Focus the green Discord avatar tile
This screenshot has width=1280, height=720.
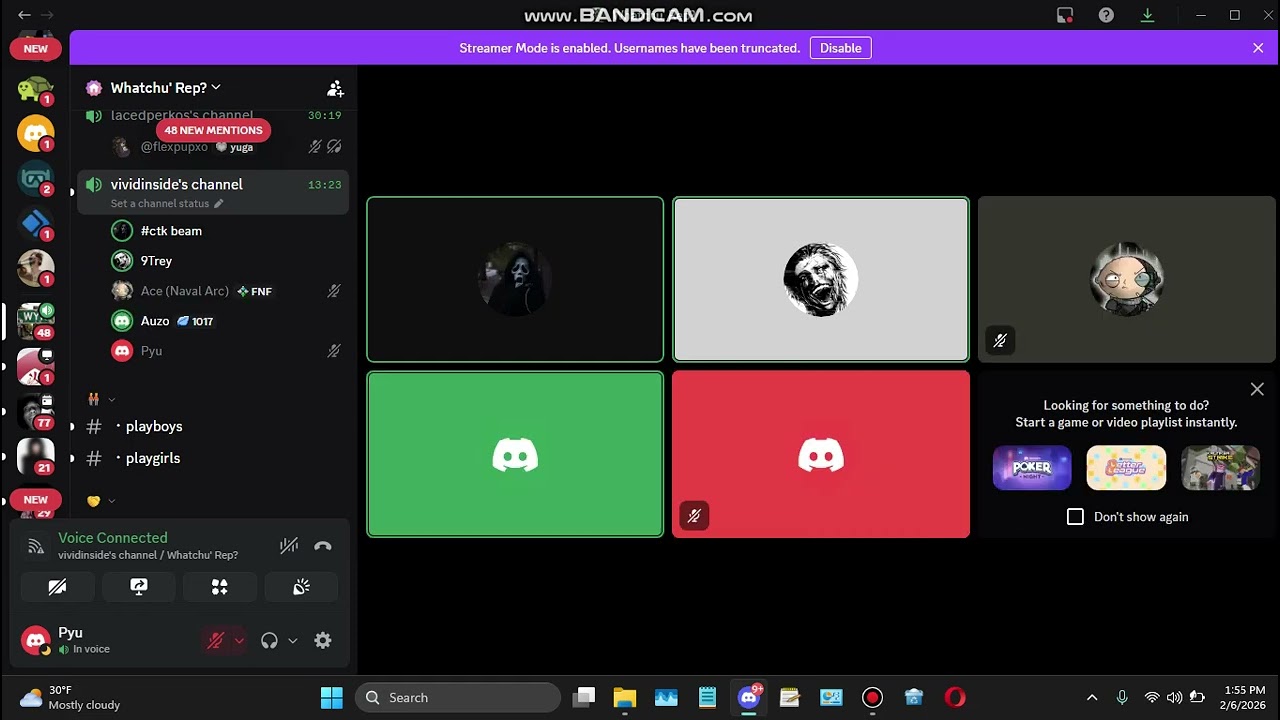pyautogui.click(x=515, y=455)
